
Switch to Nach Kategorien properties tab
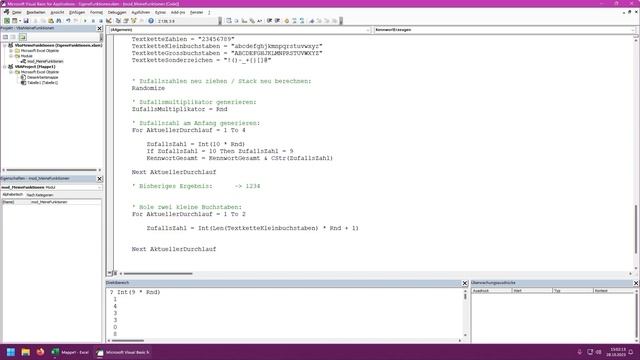[40, 195]
